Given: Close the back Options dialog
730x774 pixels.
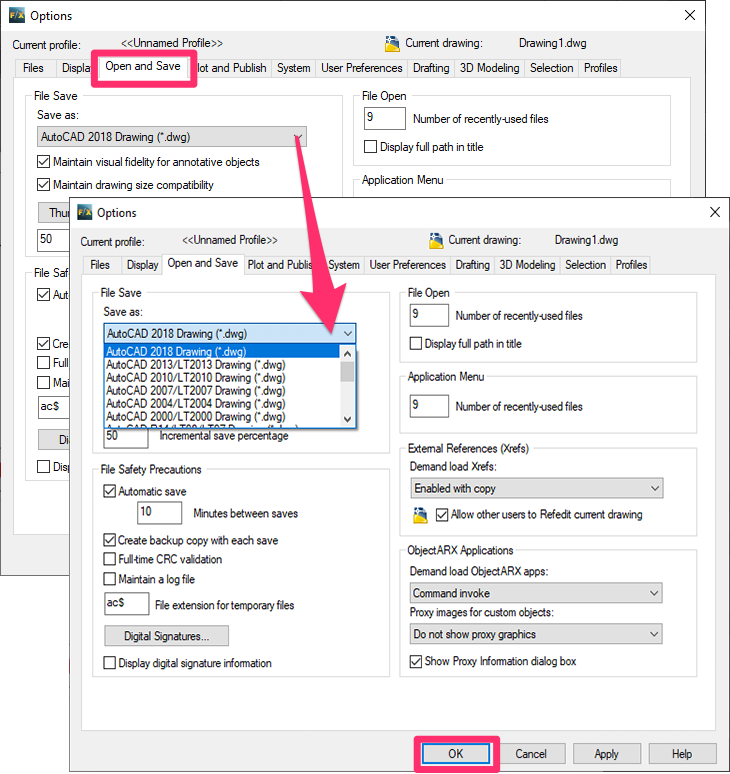Looking at the screenshot, I should 690,15.
